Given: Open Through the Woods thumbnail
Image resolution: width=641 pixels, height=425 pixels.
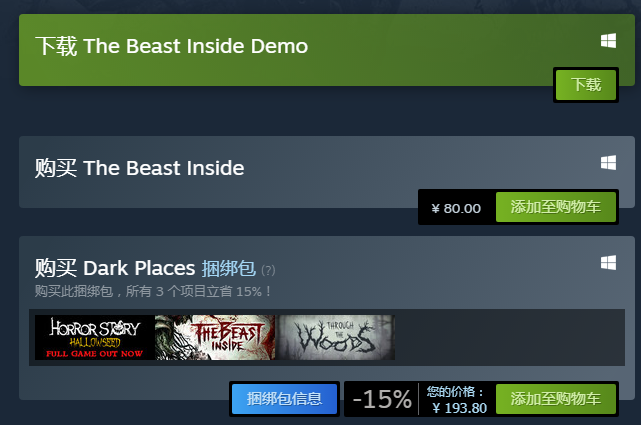Looking at the screenshot, I should 335,338.
